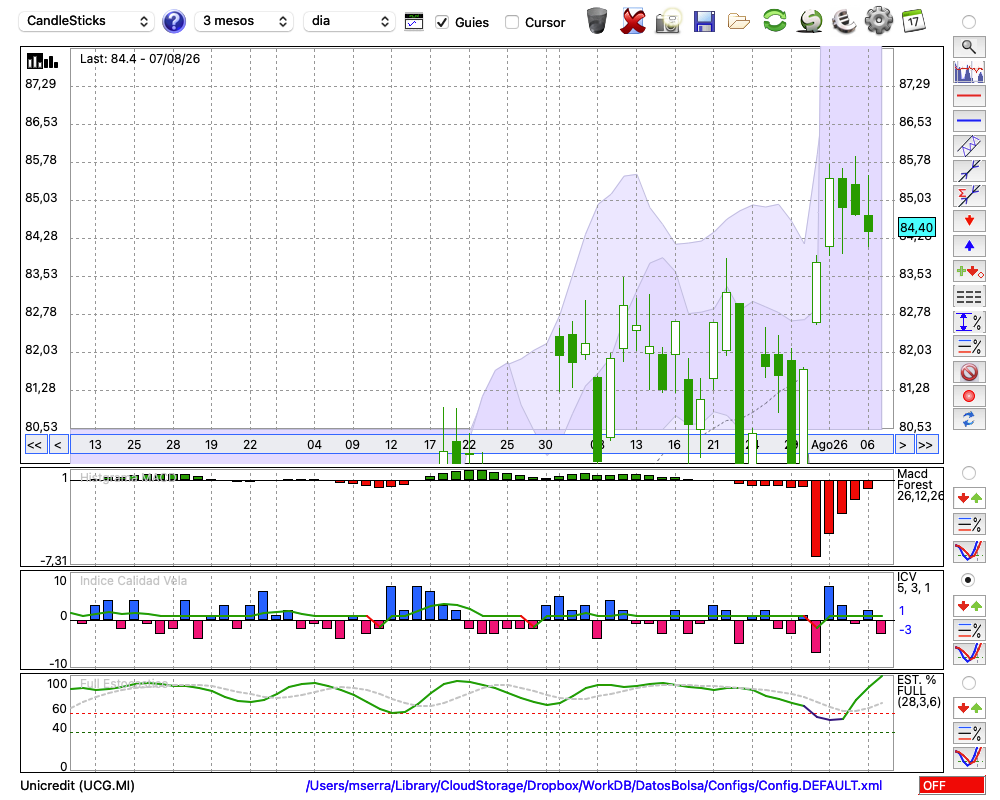Screen dimensions: 1000x800
Task: Open the folder icon to load a file
Action: pyautogui.click(x=739, y=22)
